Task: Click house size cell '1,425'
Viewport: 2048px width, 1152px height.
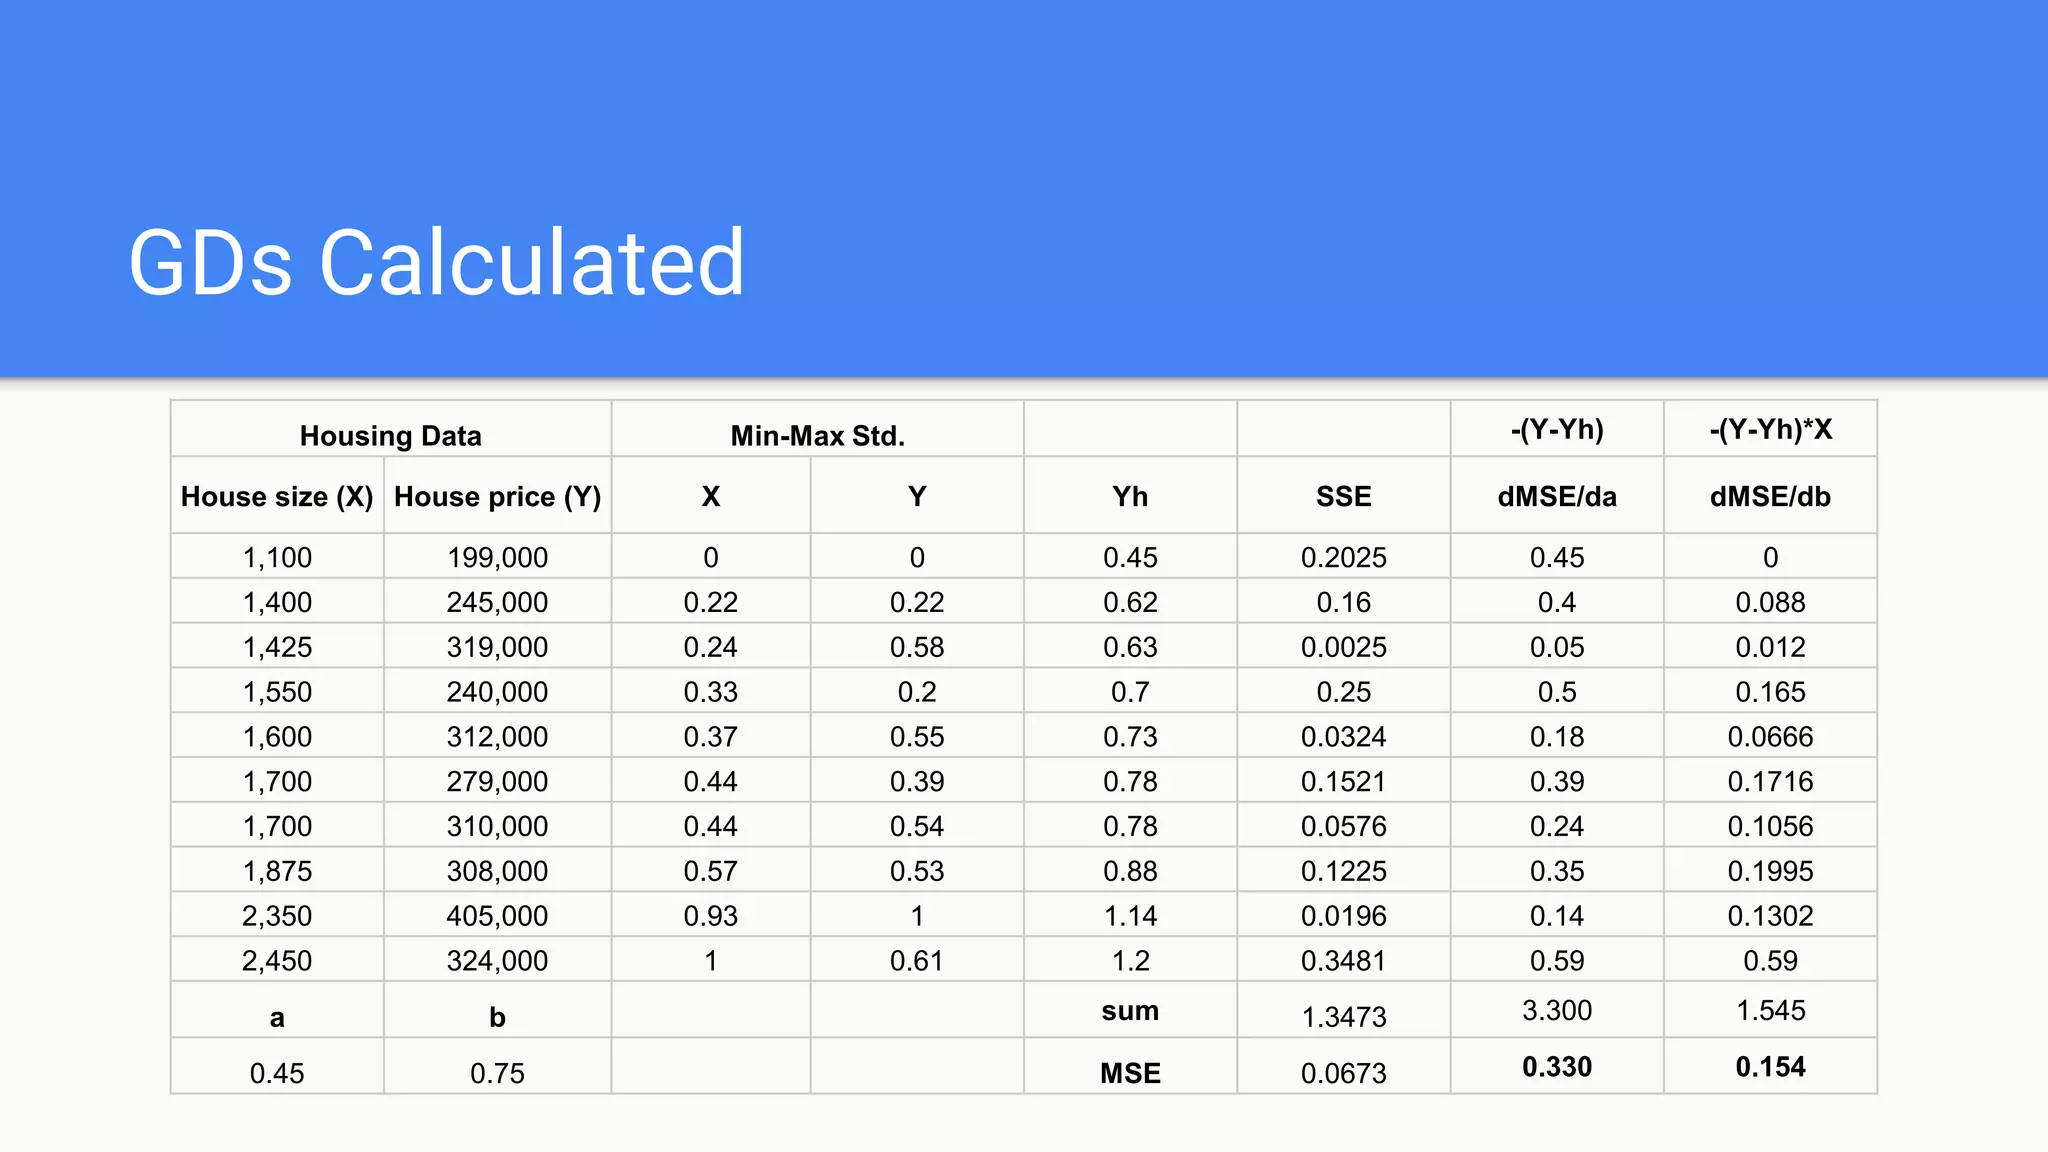Action: (277, 647)
